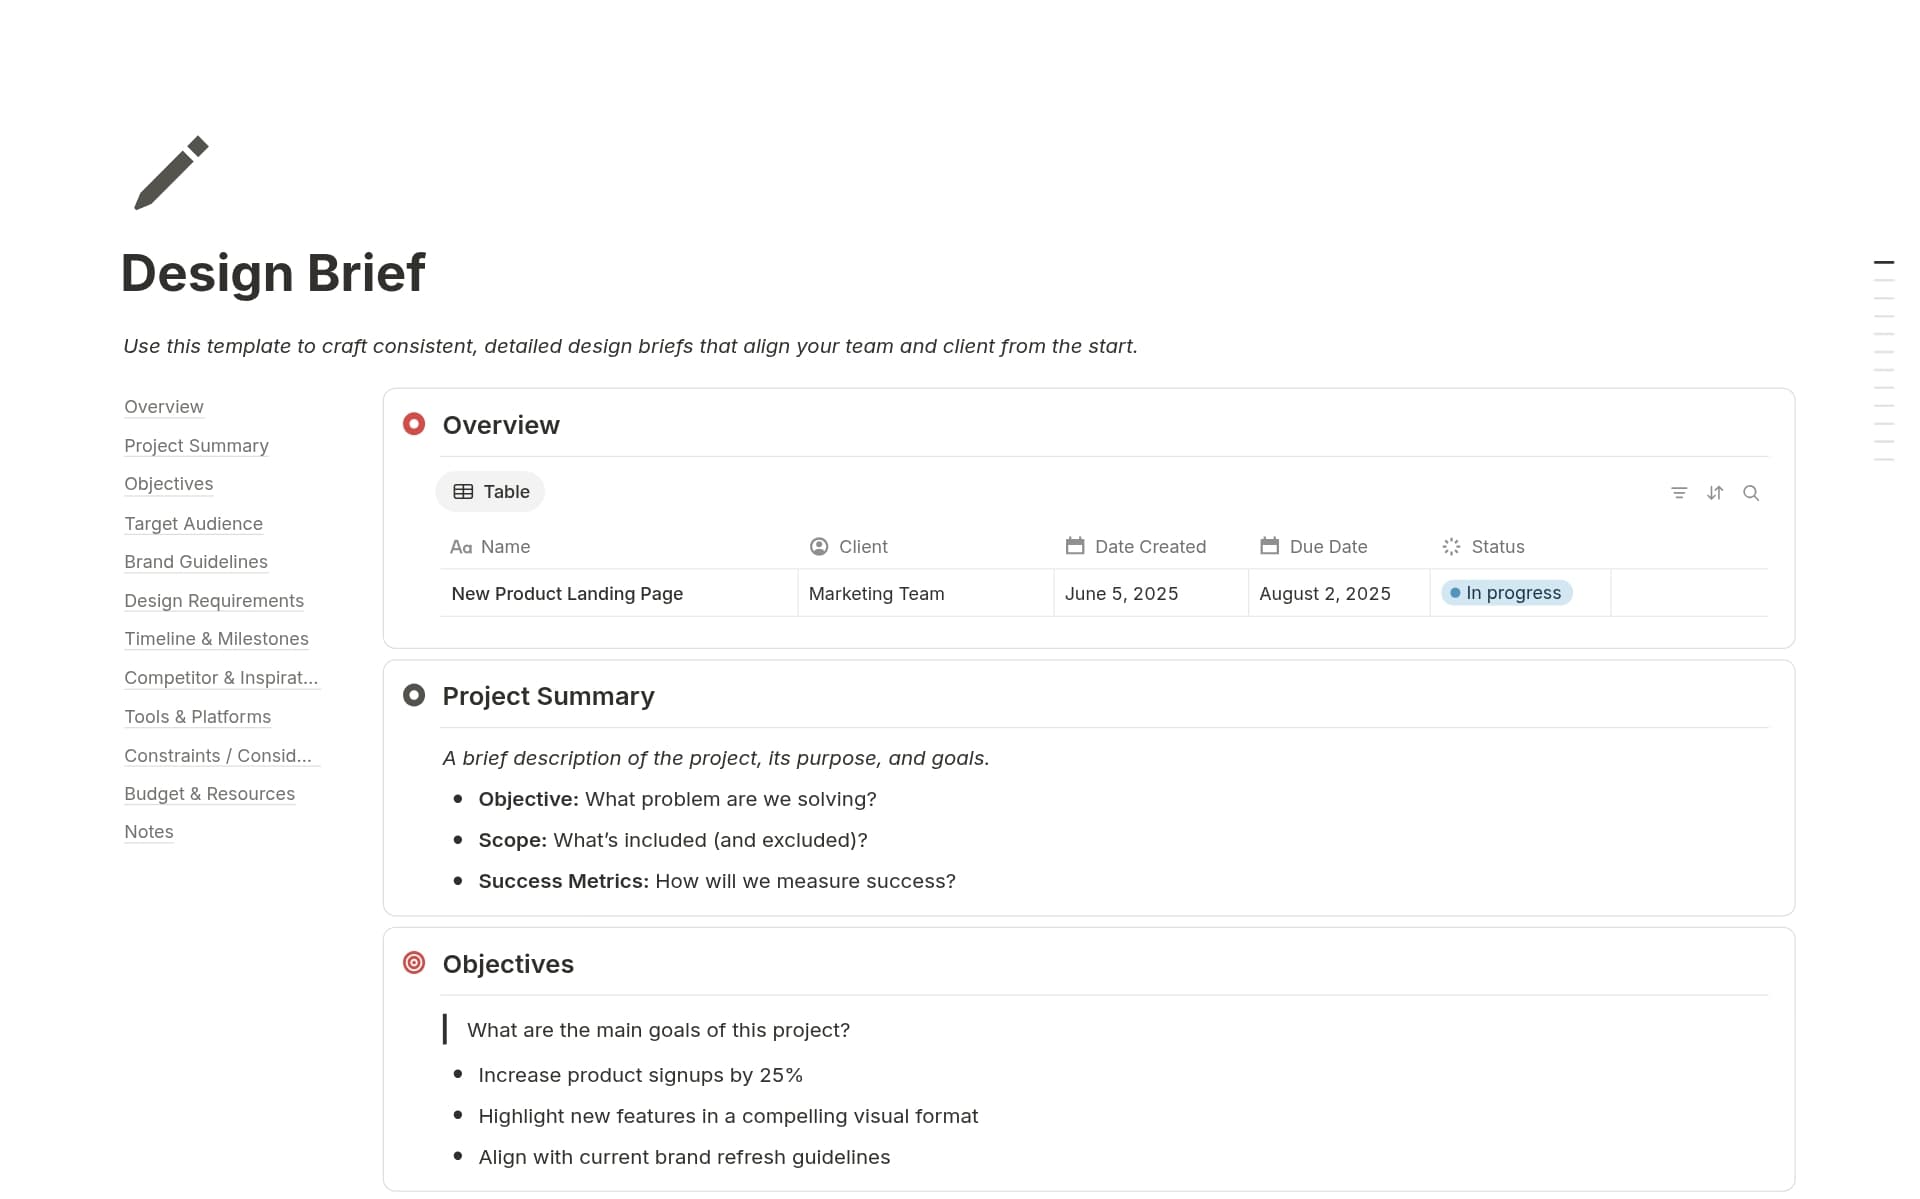The image size is (1920, 1199).
Task: Switch to the Table view tab
Action: (489, 491)
